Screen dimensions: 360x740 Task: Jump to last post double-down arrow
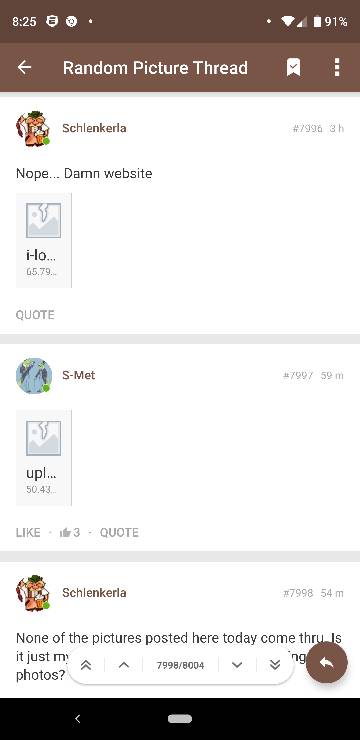click(275, 665)
